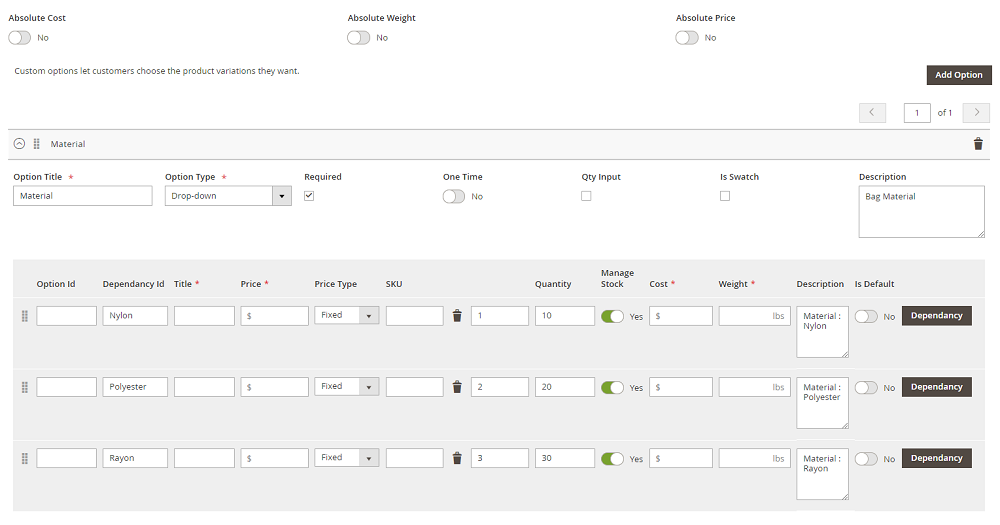This screenshot has width=1000, height=525.
Task: Click Dependancy button for Polyester row
Action: point(936,387)
